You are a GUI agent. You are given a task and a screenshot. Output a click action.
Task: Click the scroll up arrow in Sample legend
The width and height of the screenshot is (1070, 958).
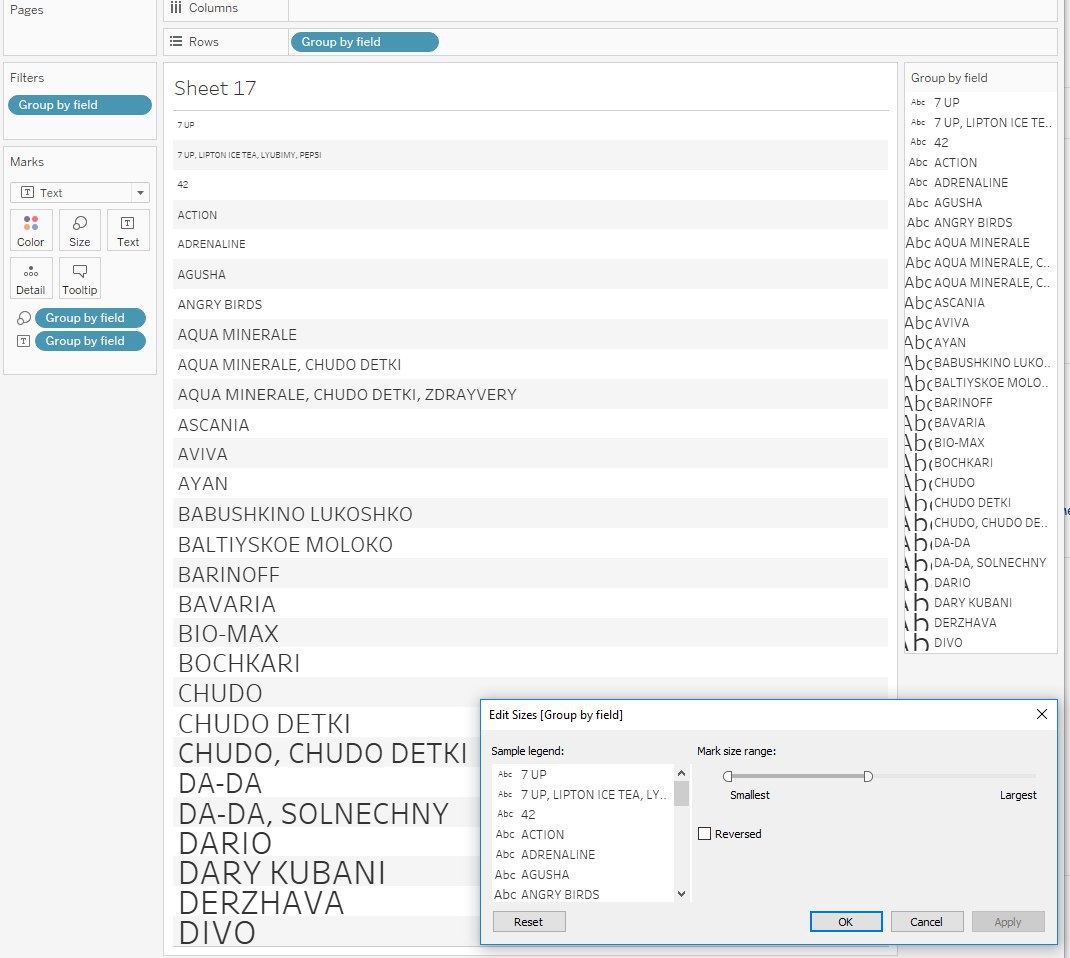[x=681, y=773]
